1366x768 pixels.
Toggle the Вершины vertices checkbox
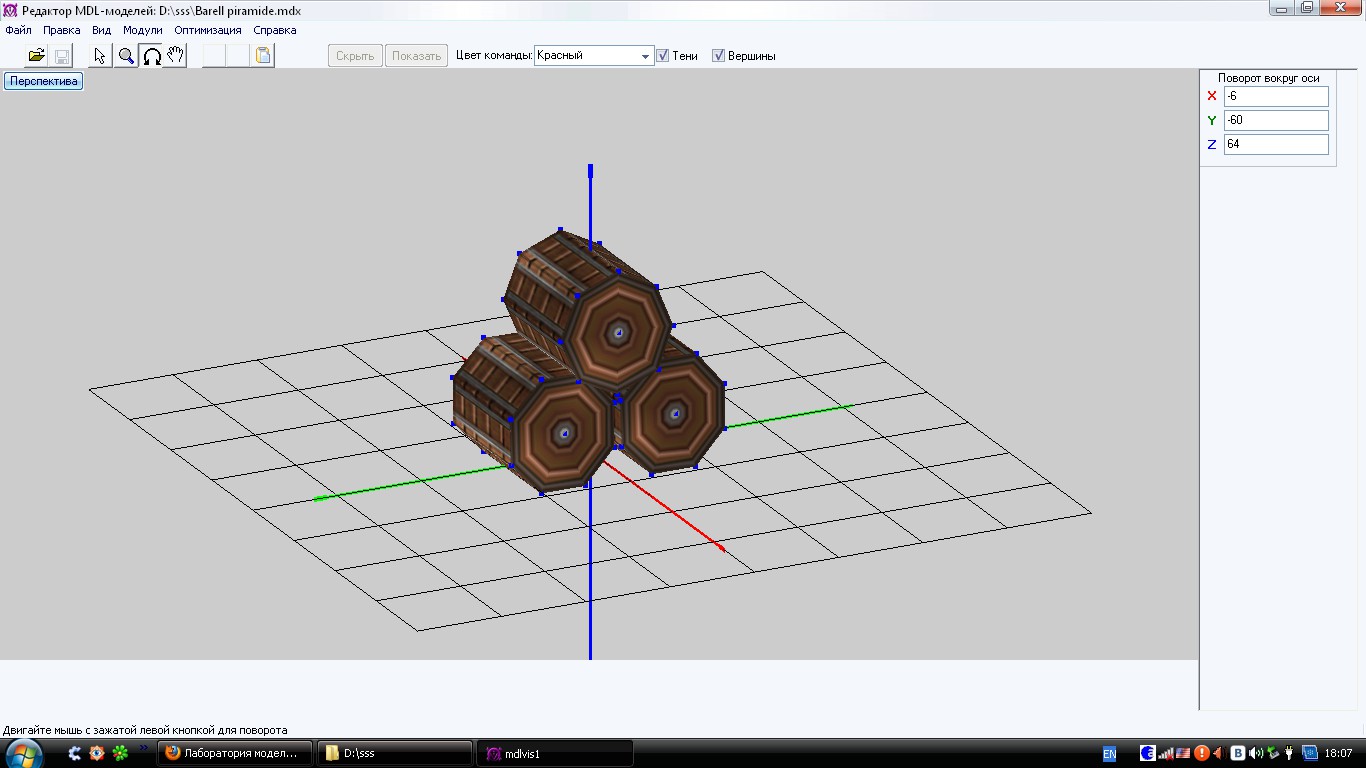click(718, 56)
